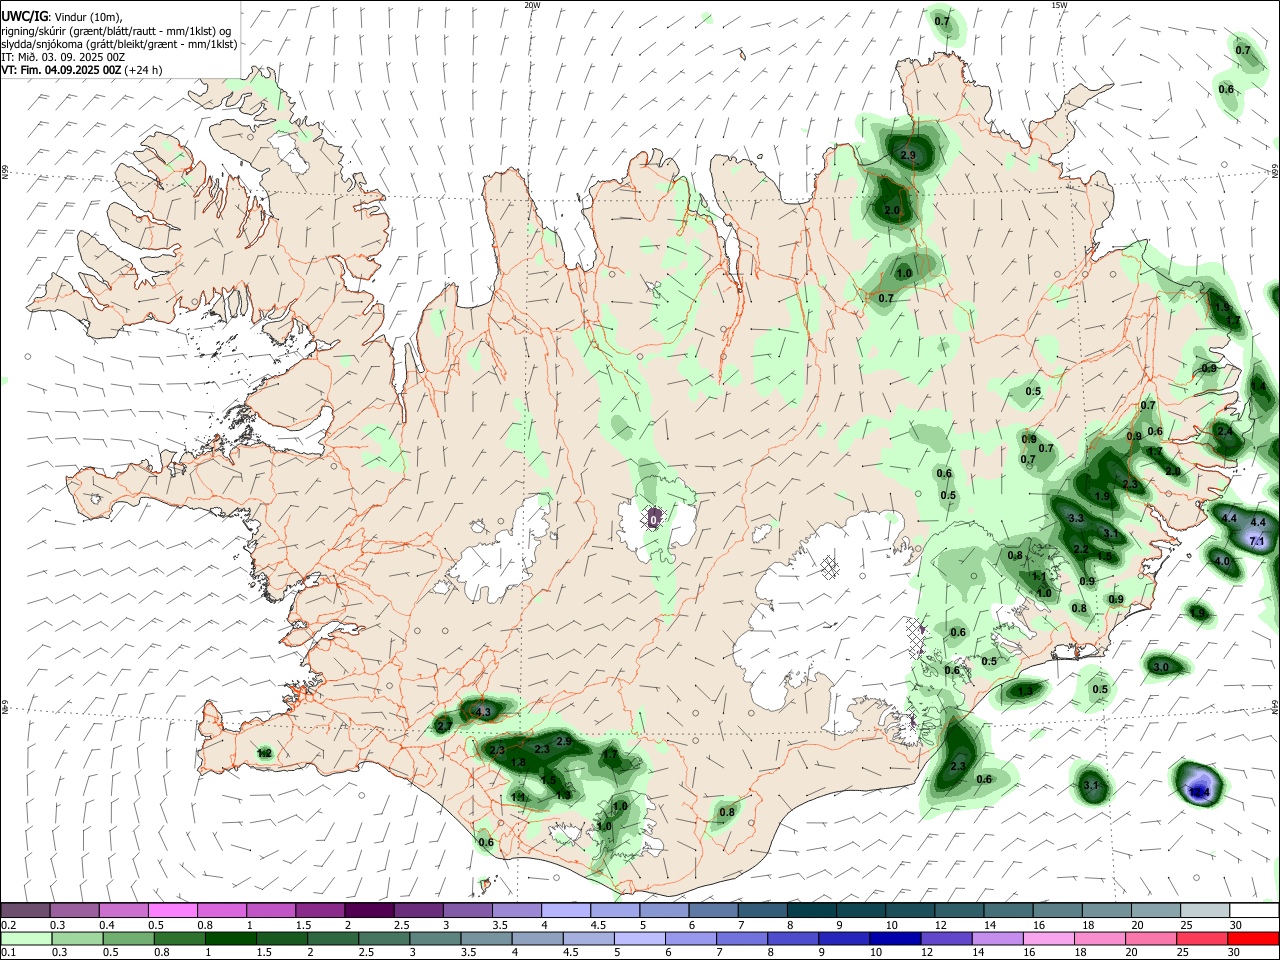
Task: Click the IT: Mið. 03. 09. 2025 00Z line
Action: coord(63,57)
